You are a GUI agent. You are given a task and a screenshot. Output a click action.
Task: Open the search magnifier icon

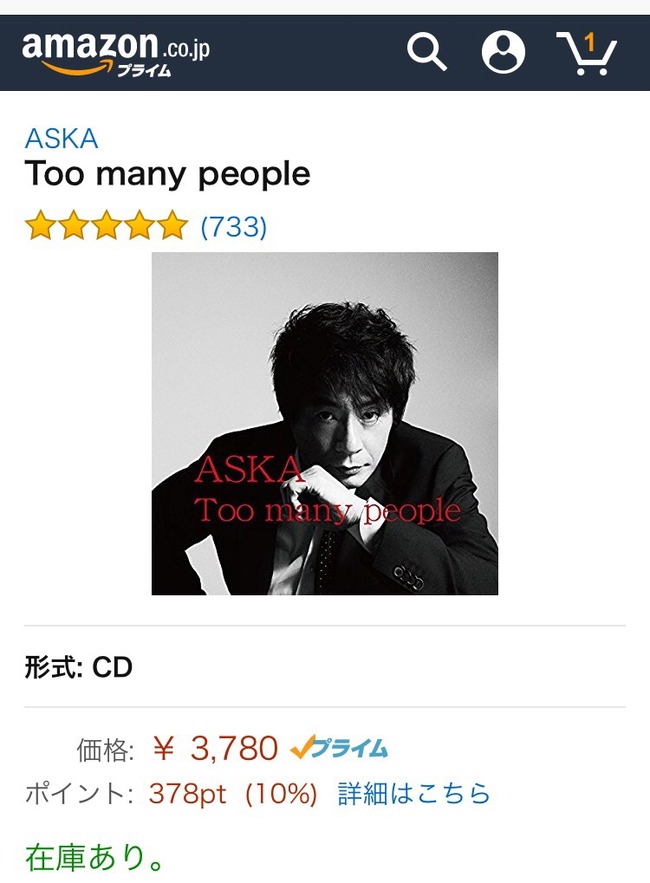point(427,52)
